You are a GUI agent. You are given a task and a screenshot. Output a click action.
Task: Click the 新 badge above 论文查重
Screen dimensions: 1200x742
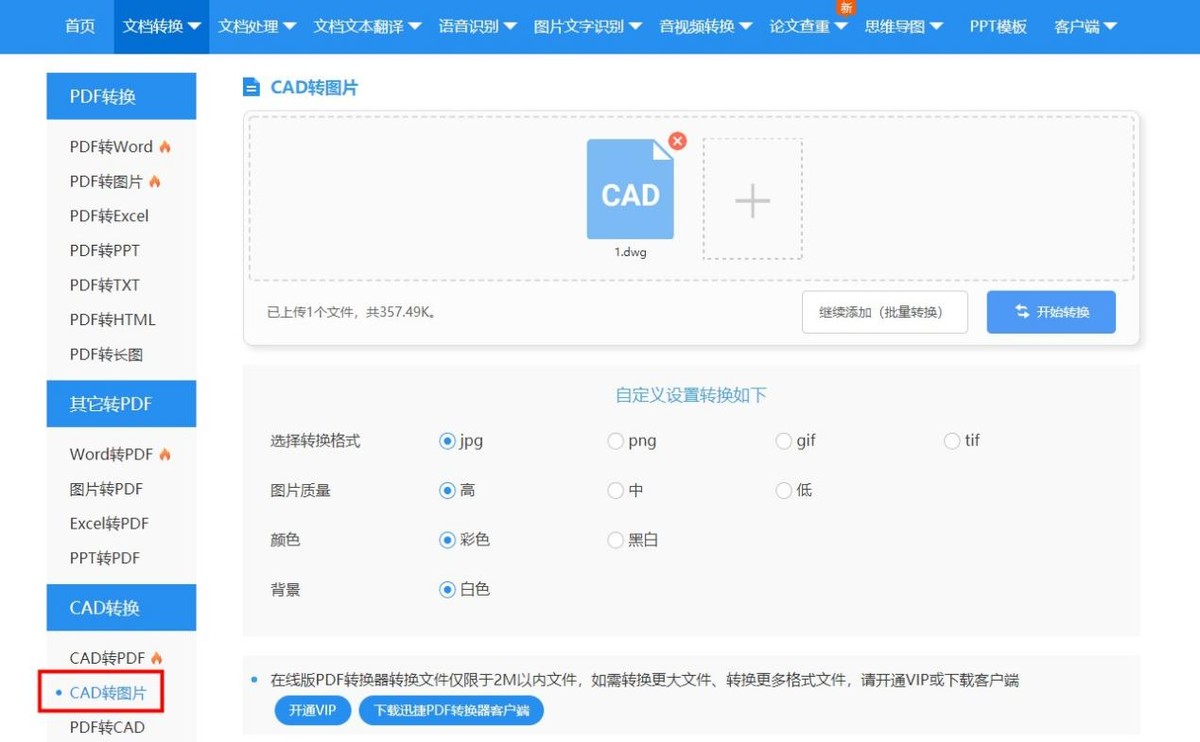pyautogui.click(x=846, y=7)
